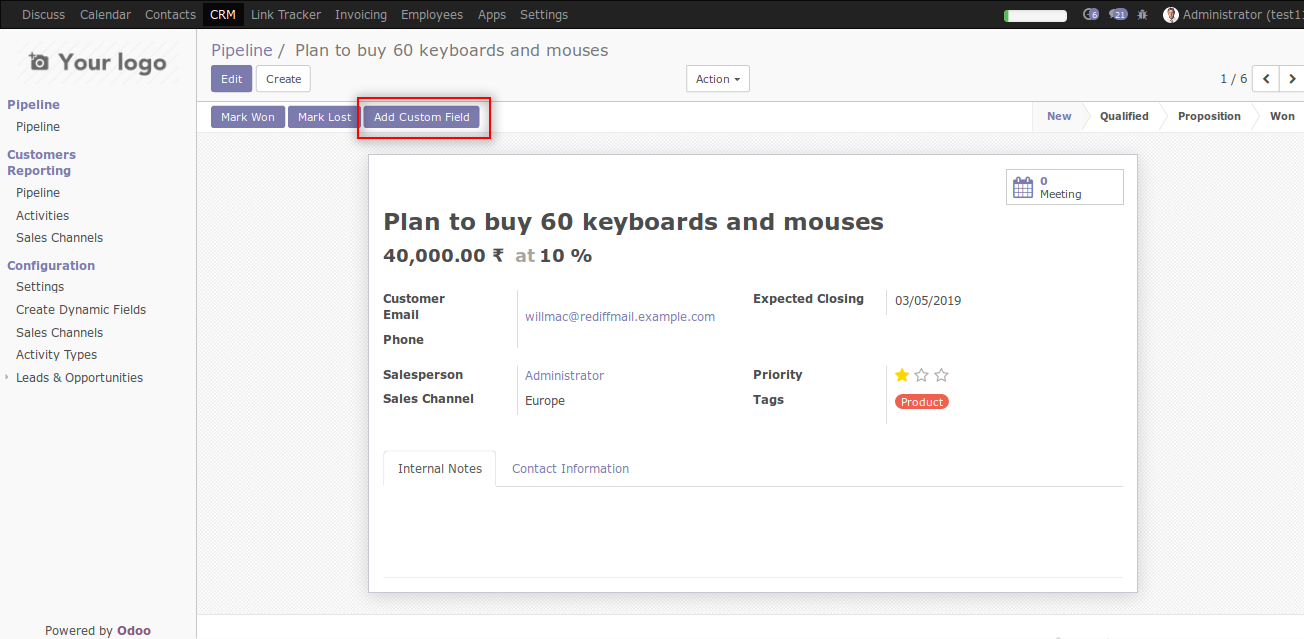This screenshot has height=639, width=1304.
Task: Click the Europe sales channel value
Action: [545, 401]
